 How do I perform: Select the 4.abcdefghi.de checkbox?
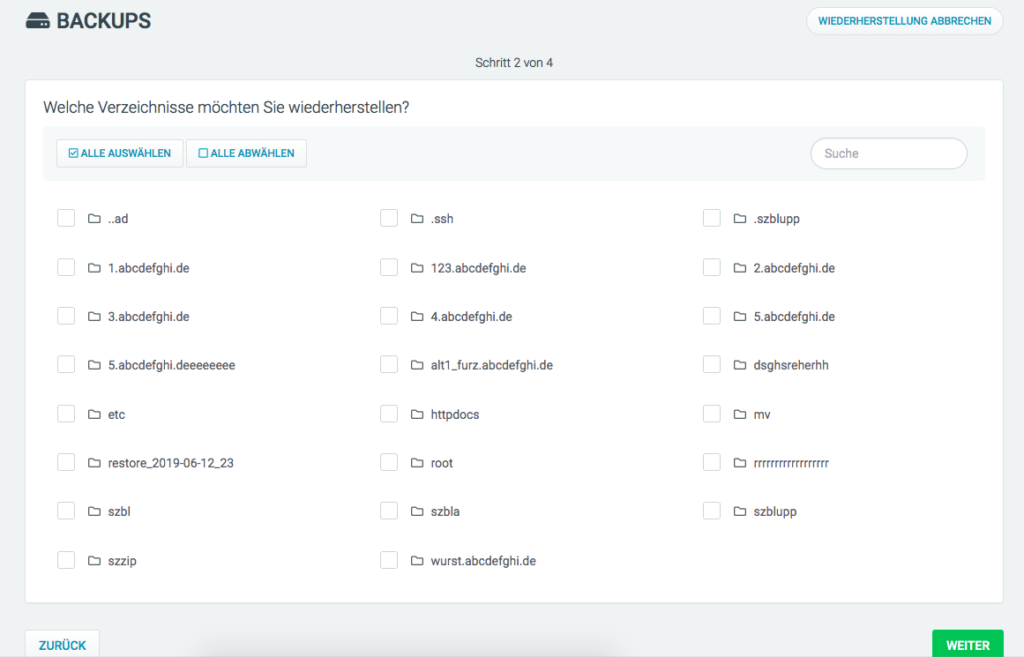tap(389, 315)
